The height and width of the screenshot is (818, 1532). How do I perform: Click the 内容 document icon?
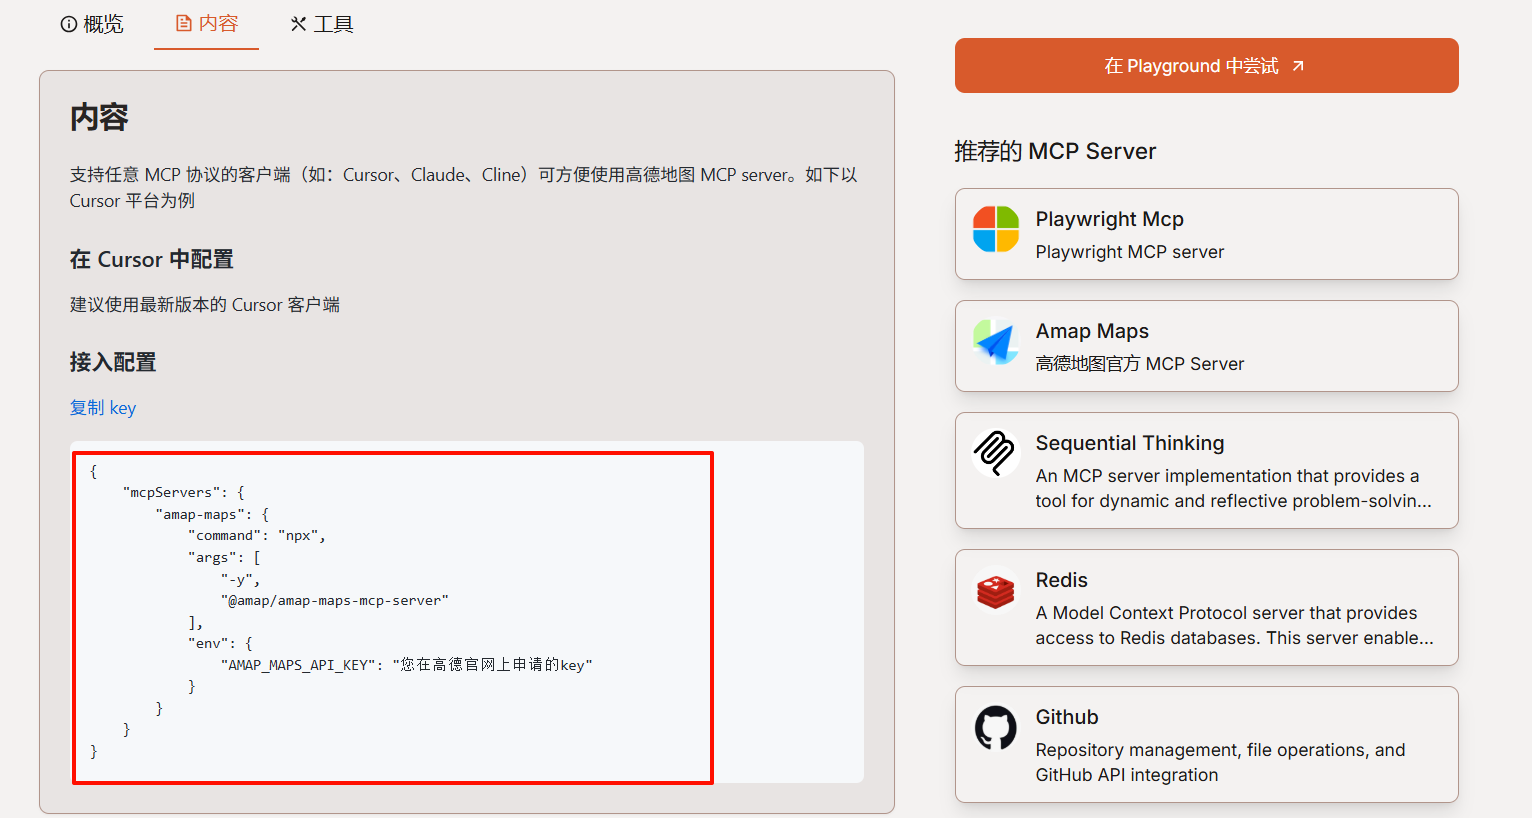coord(184,23)
